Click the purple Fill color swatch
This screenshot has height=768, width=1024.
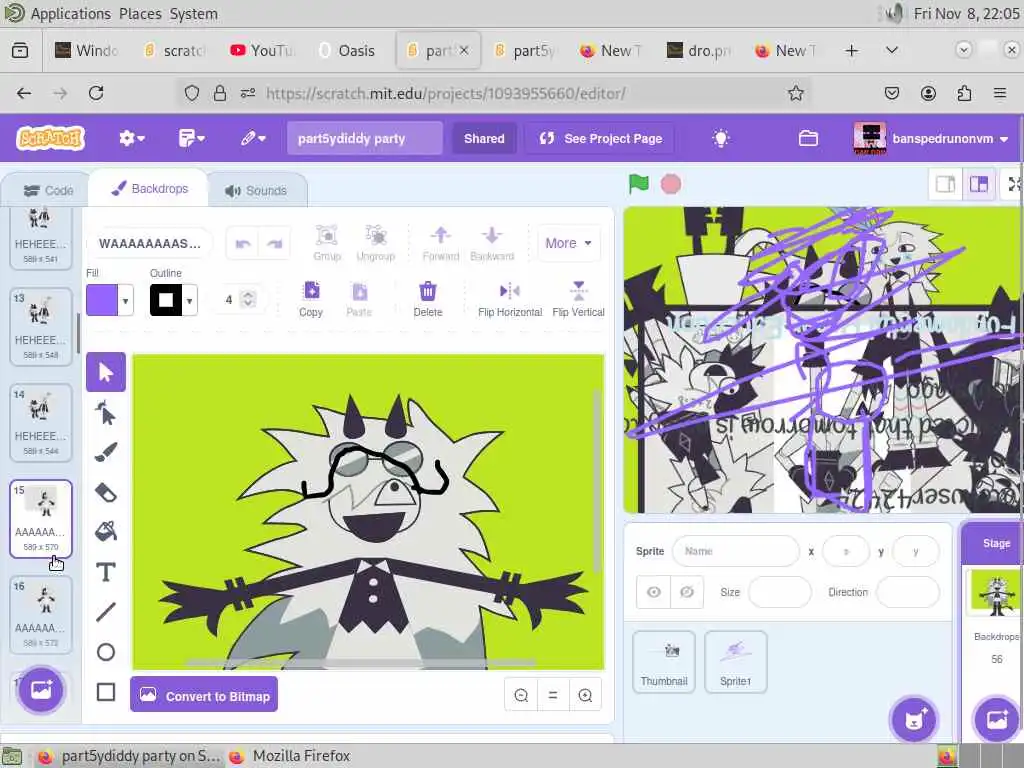click(103, 300)
